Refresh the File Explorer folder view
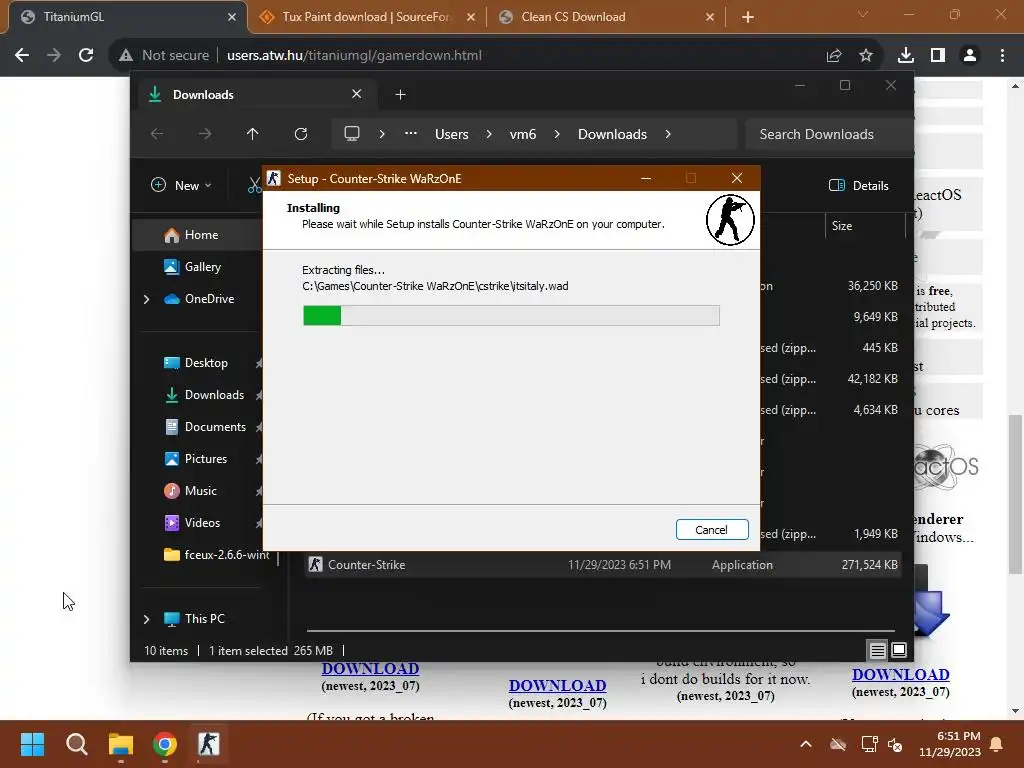Screen dimensions: 1024x768 300,134
